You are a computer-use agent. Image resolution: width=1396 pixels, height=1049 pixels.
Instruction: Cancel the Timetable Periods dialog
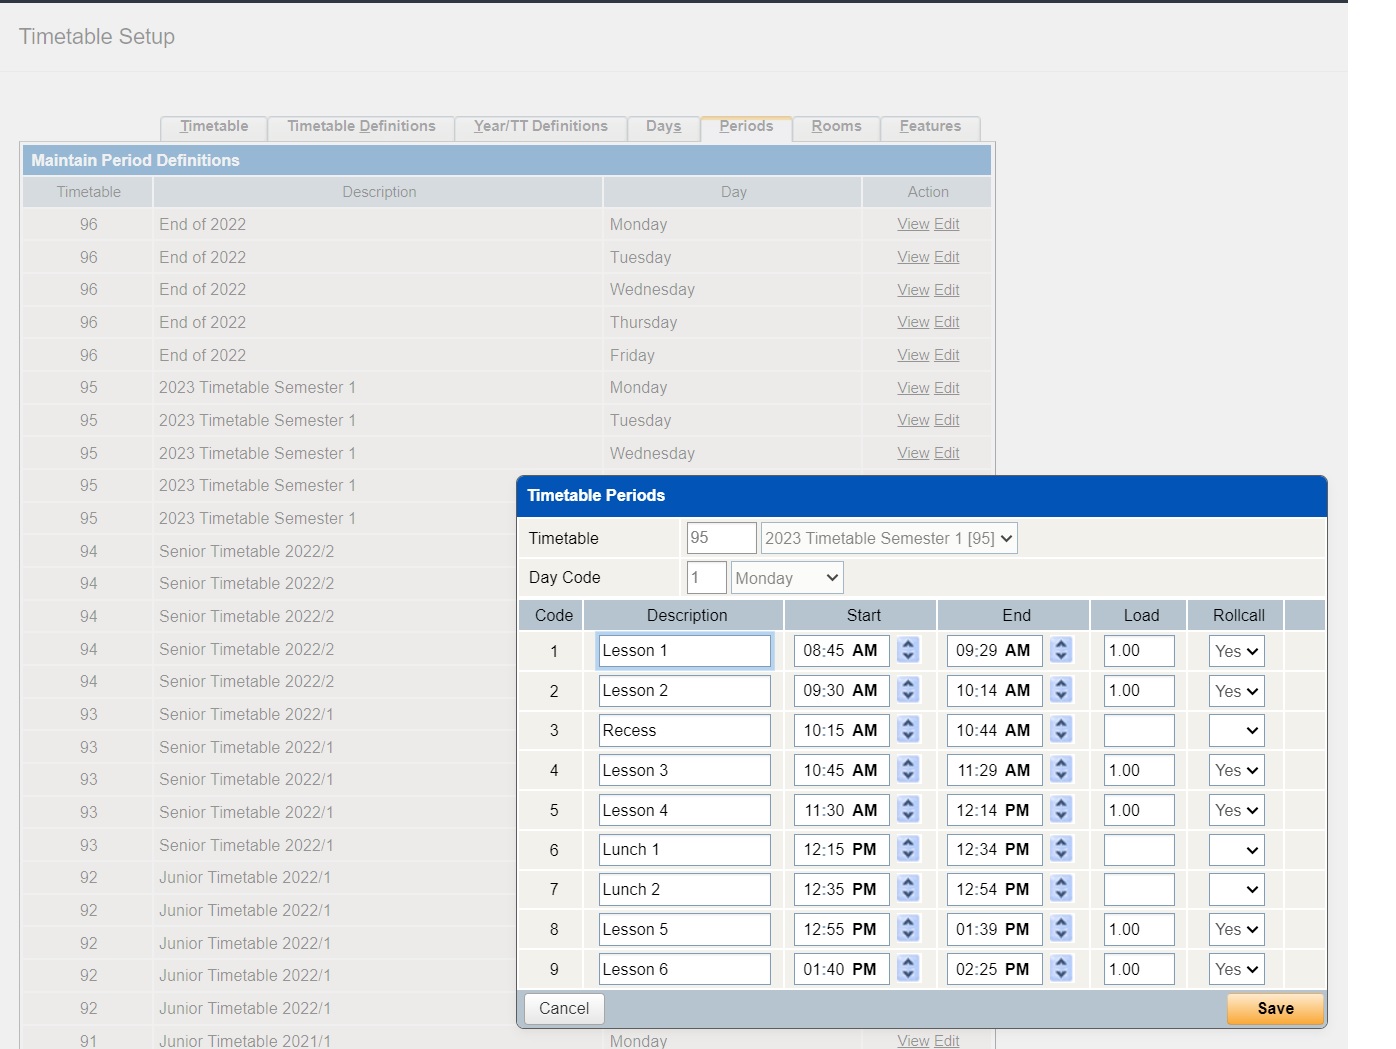point(563,1009)
